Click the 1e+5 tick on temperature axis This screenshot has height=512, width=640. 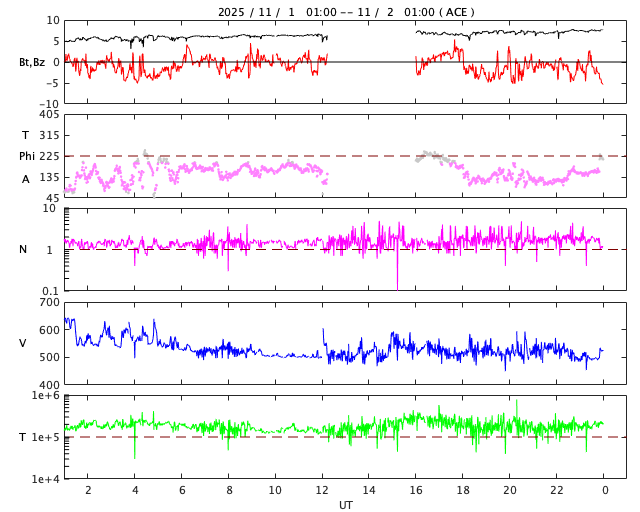click(x=45, y=437)
